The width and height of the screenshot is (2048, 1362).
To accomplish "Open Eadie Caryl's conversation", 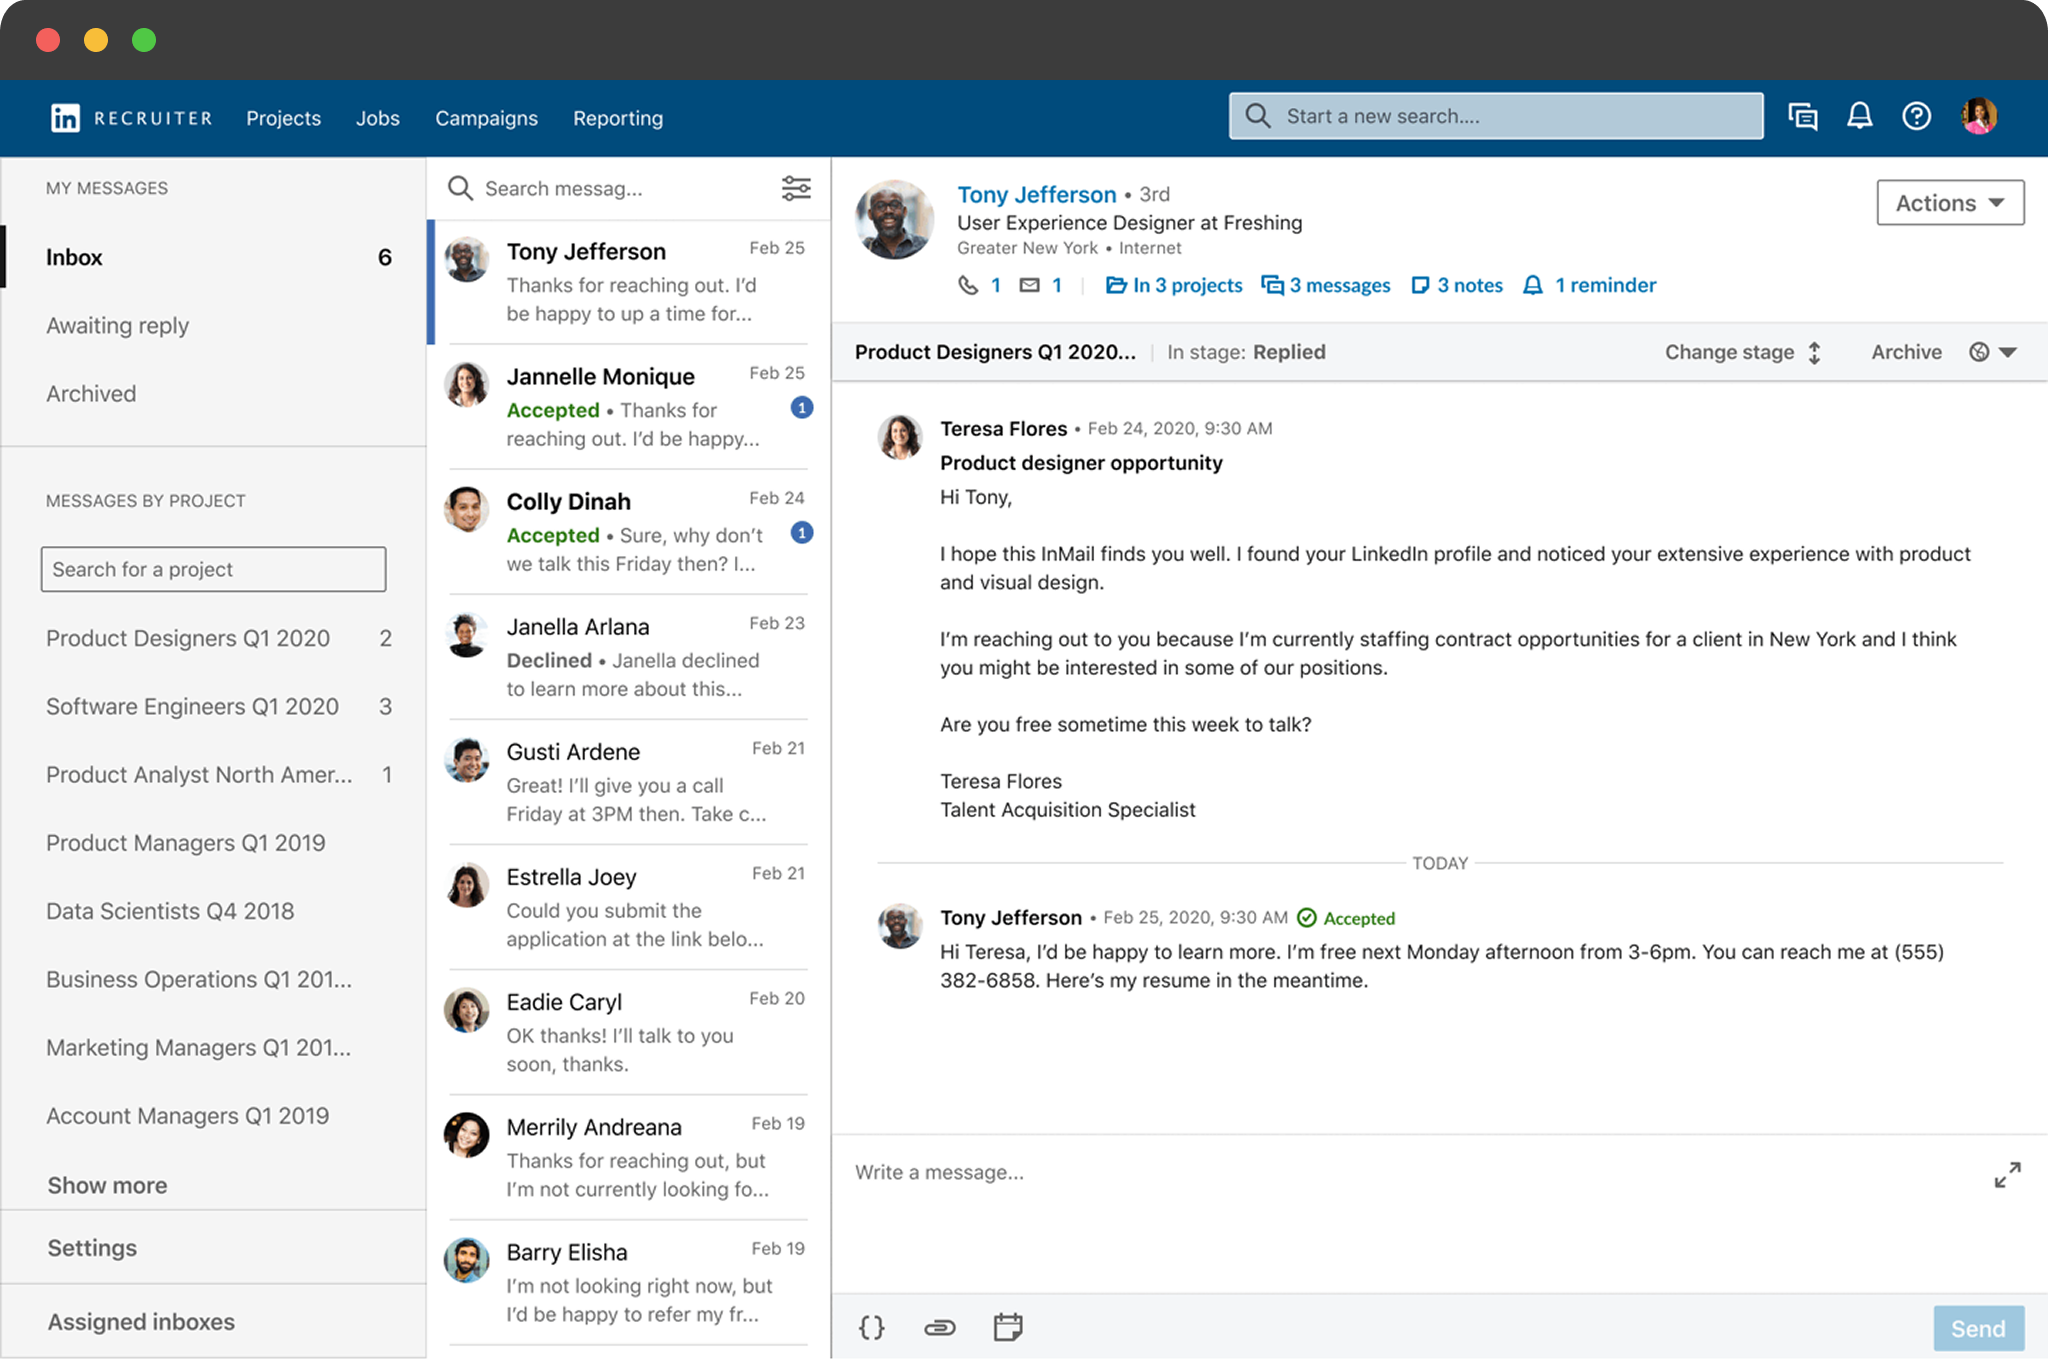I will pos(629,1032).
